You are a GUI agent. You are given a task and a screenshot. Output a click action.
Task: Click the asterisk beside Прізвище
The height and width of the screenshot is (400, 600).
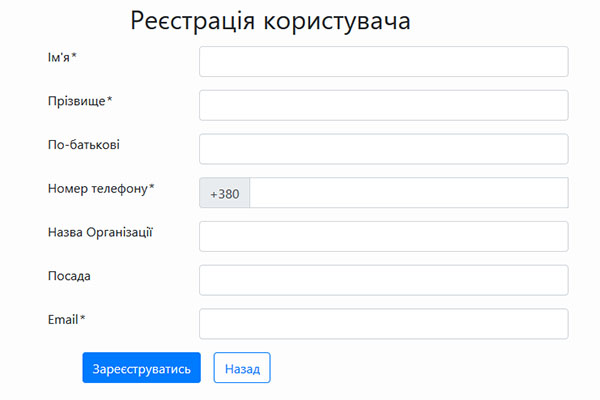tap(110, 100)
